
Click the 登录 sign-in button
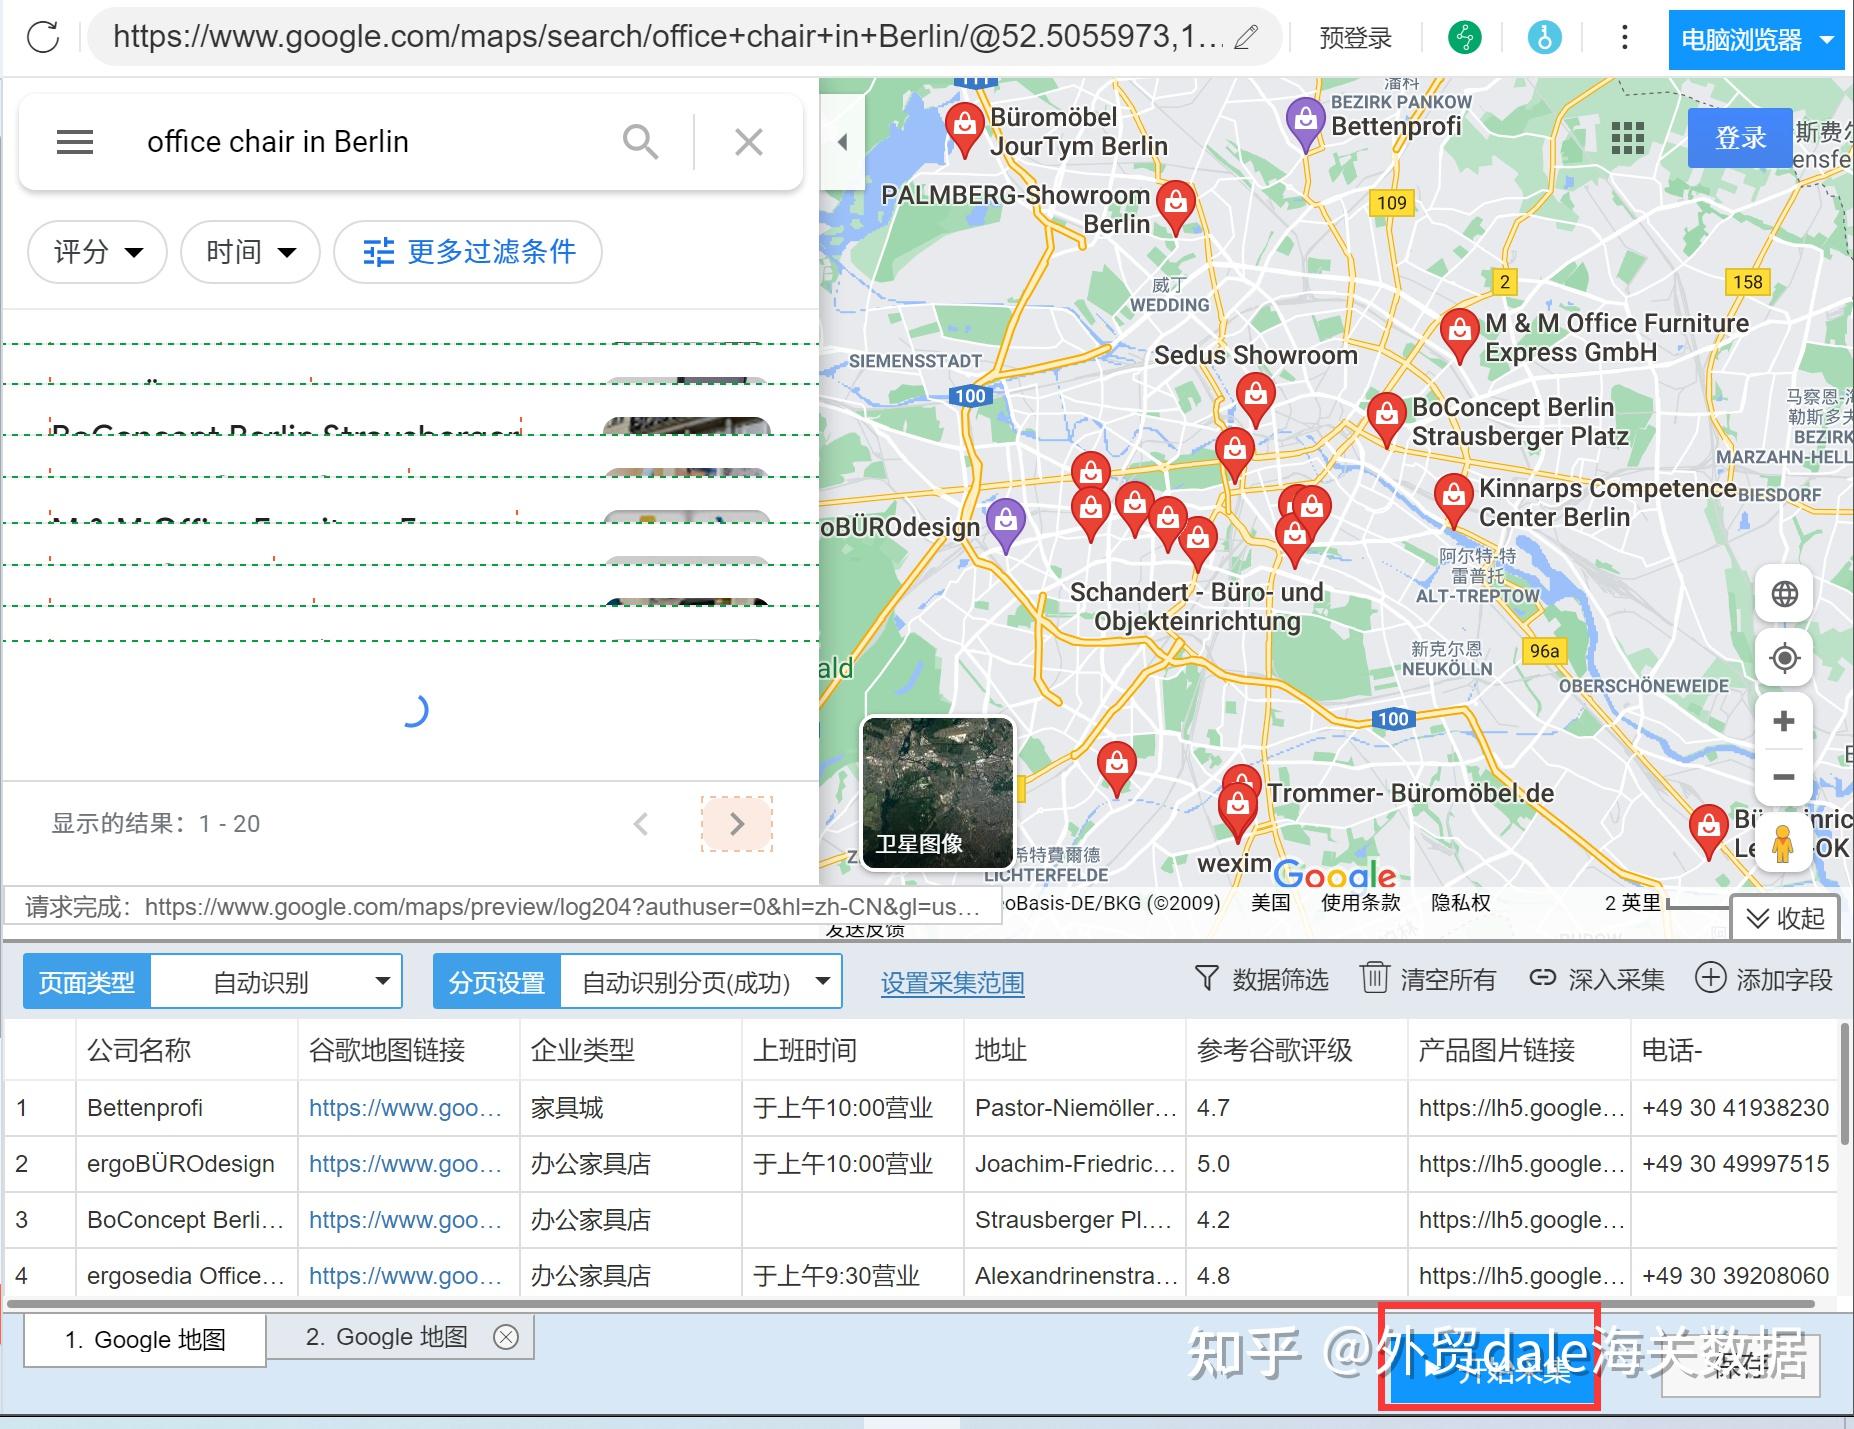(x=1740, y=138)
